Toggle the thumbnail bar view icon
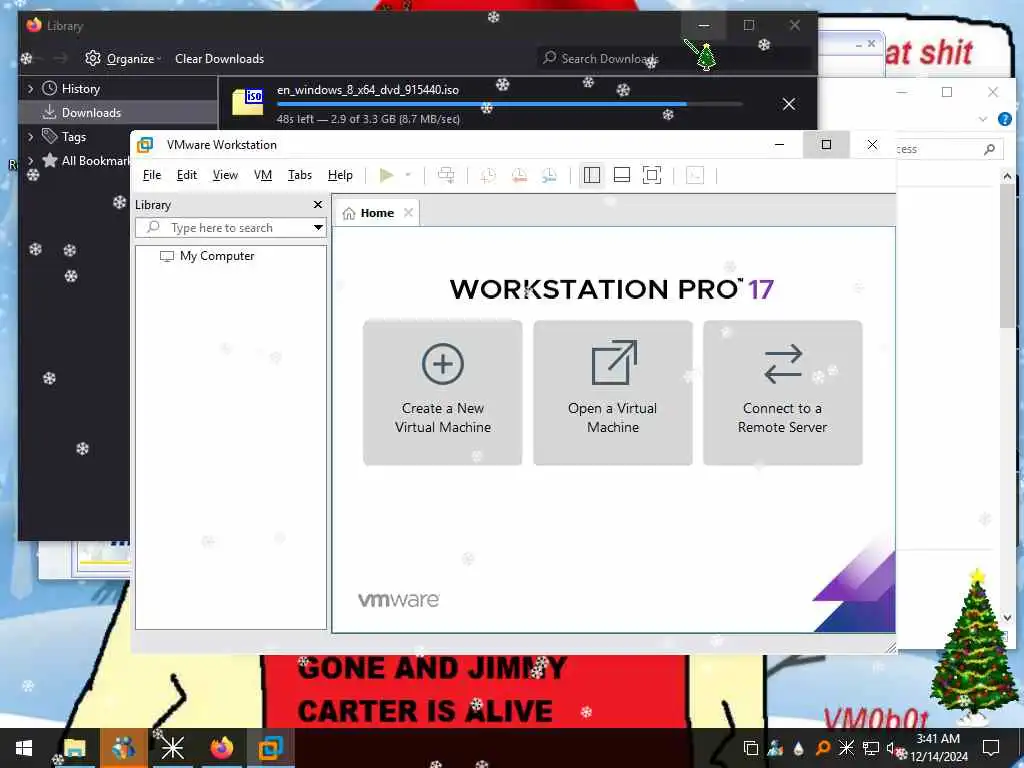 pyautogui.click(x=622, y=175)
